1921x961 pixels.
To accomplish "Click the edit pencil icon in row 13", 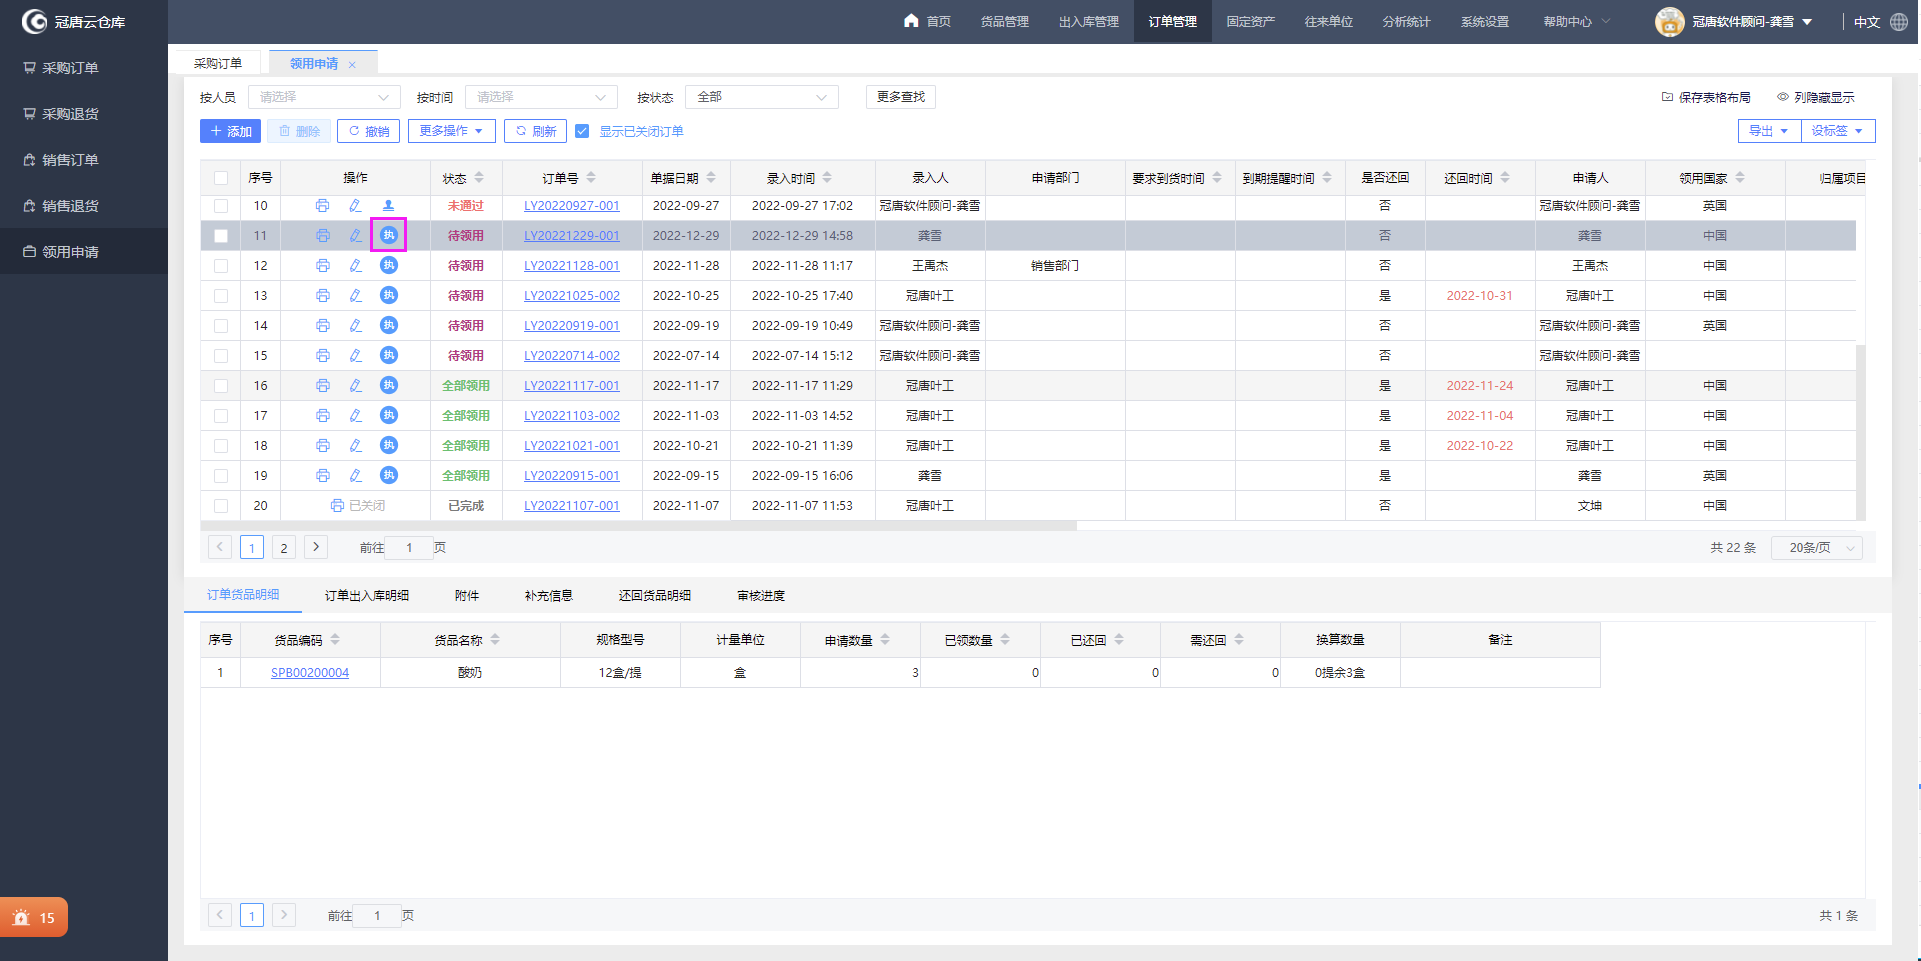I will coord(355,296).
